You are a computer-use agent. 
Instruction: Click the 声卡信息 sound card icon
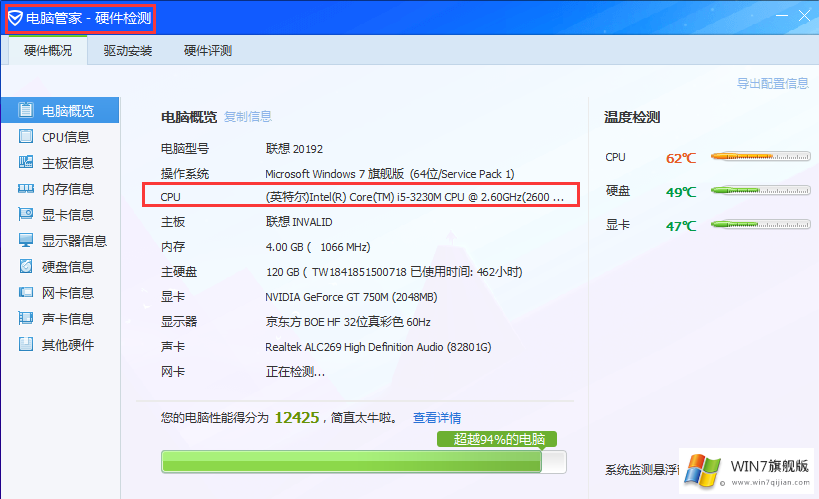coord(26,318)
